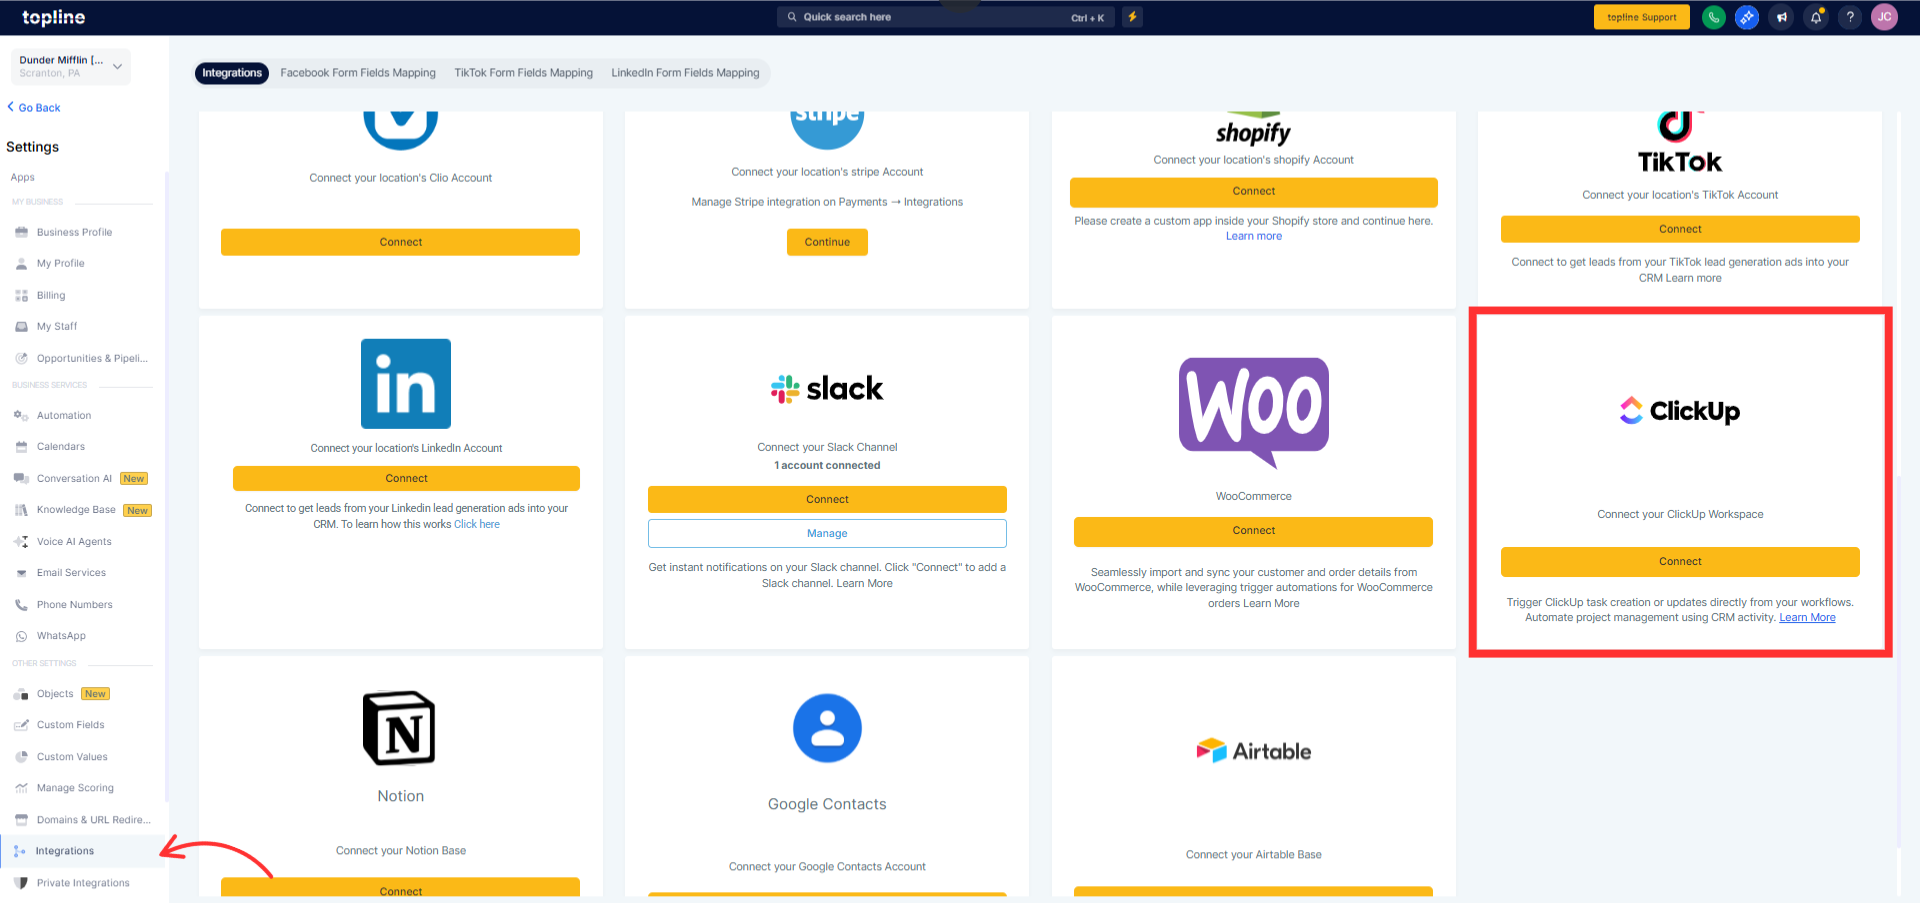Connect the ClickUp workspace
The image size is (1920, 903).
[1680, 562]
